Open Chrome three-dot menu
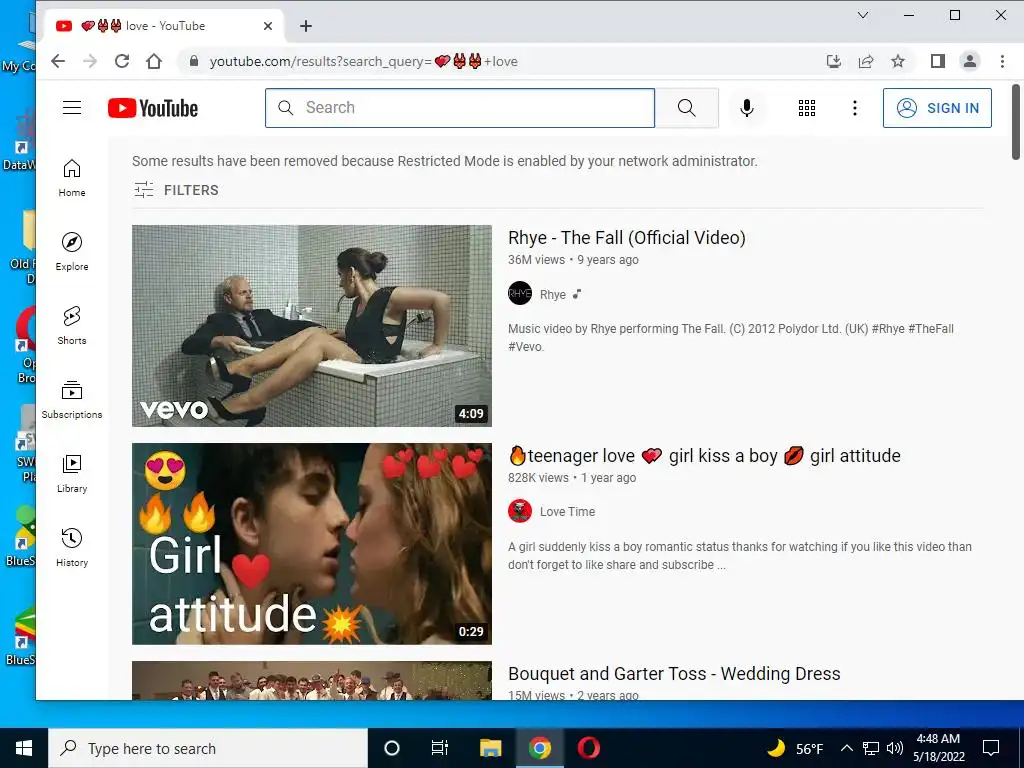The width and height of the screenshot is (1024, 768). click(1002, 61)
